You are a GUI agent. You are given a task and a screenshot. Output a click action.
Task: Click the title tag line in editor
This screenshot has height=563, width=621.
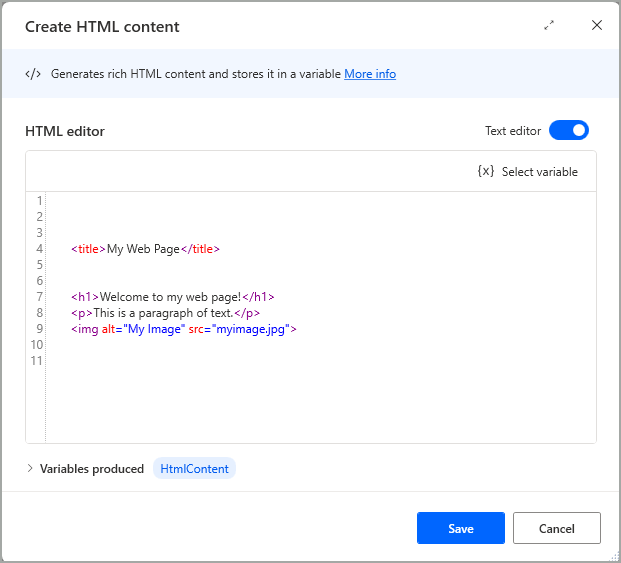145,249
